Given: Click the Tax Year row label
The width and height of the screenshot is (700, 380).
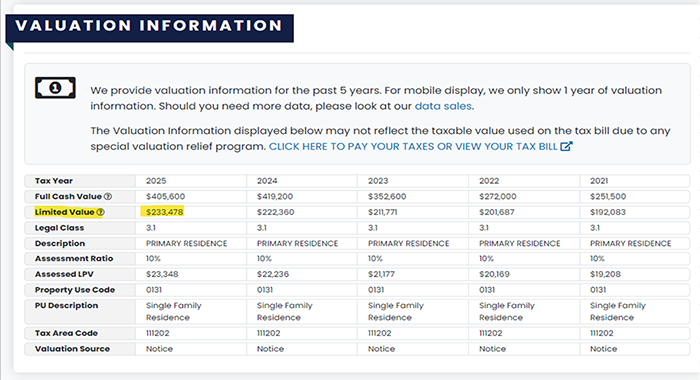Looking at the screenshot, I should point(54,181).
